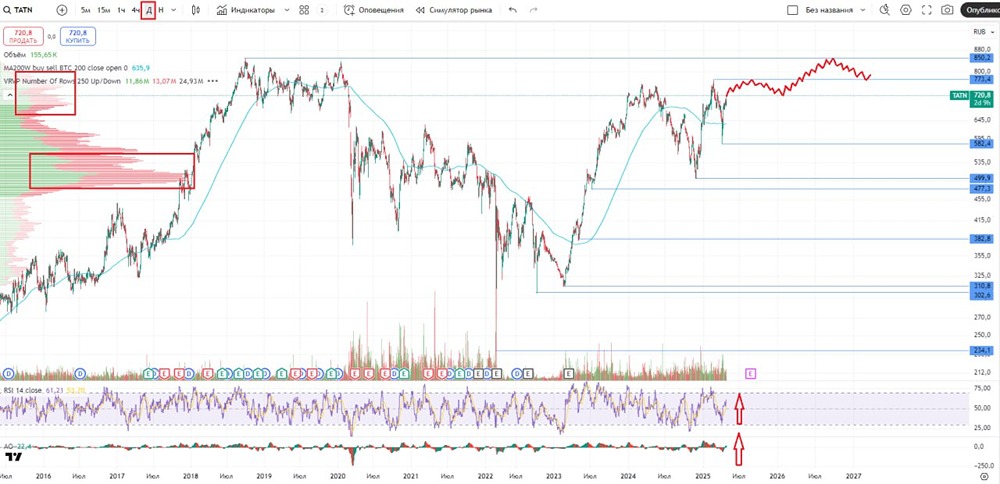Click the 2018 label on time axis
Viewport: 1000px width, 484px height.
point(190,476)
